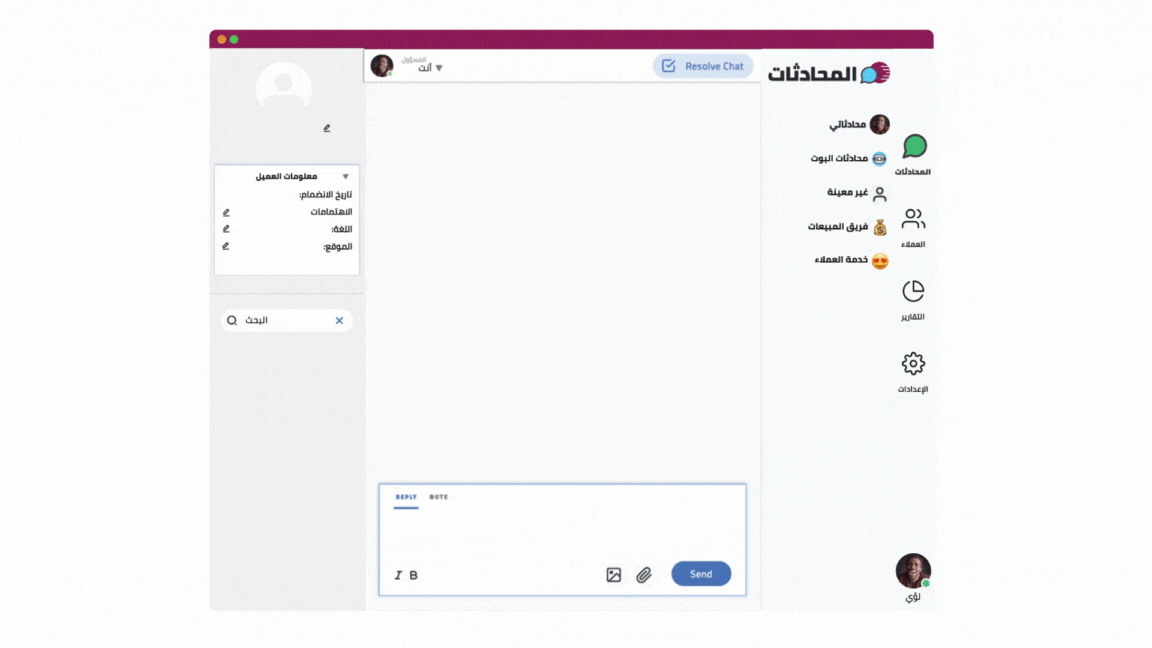Viewport: 1152px width, 648px height.
Task: Edit the الاهتمامات interests field pencil
Action: [226, 212]
